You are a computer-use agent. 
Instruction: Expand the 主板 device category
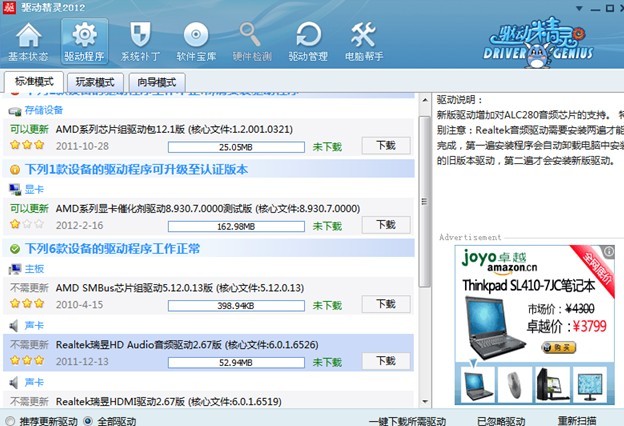(32, 269)
